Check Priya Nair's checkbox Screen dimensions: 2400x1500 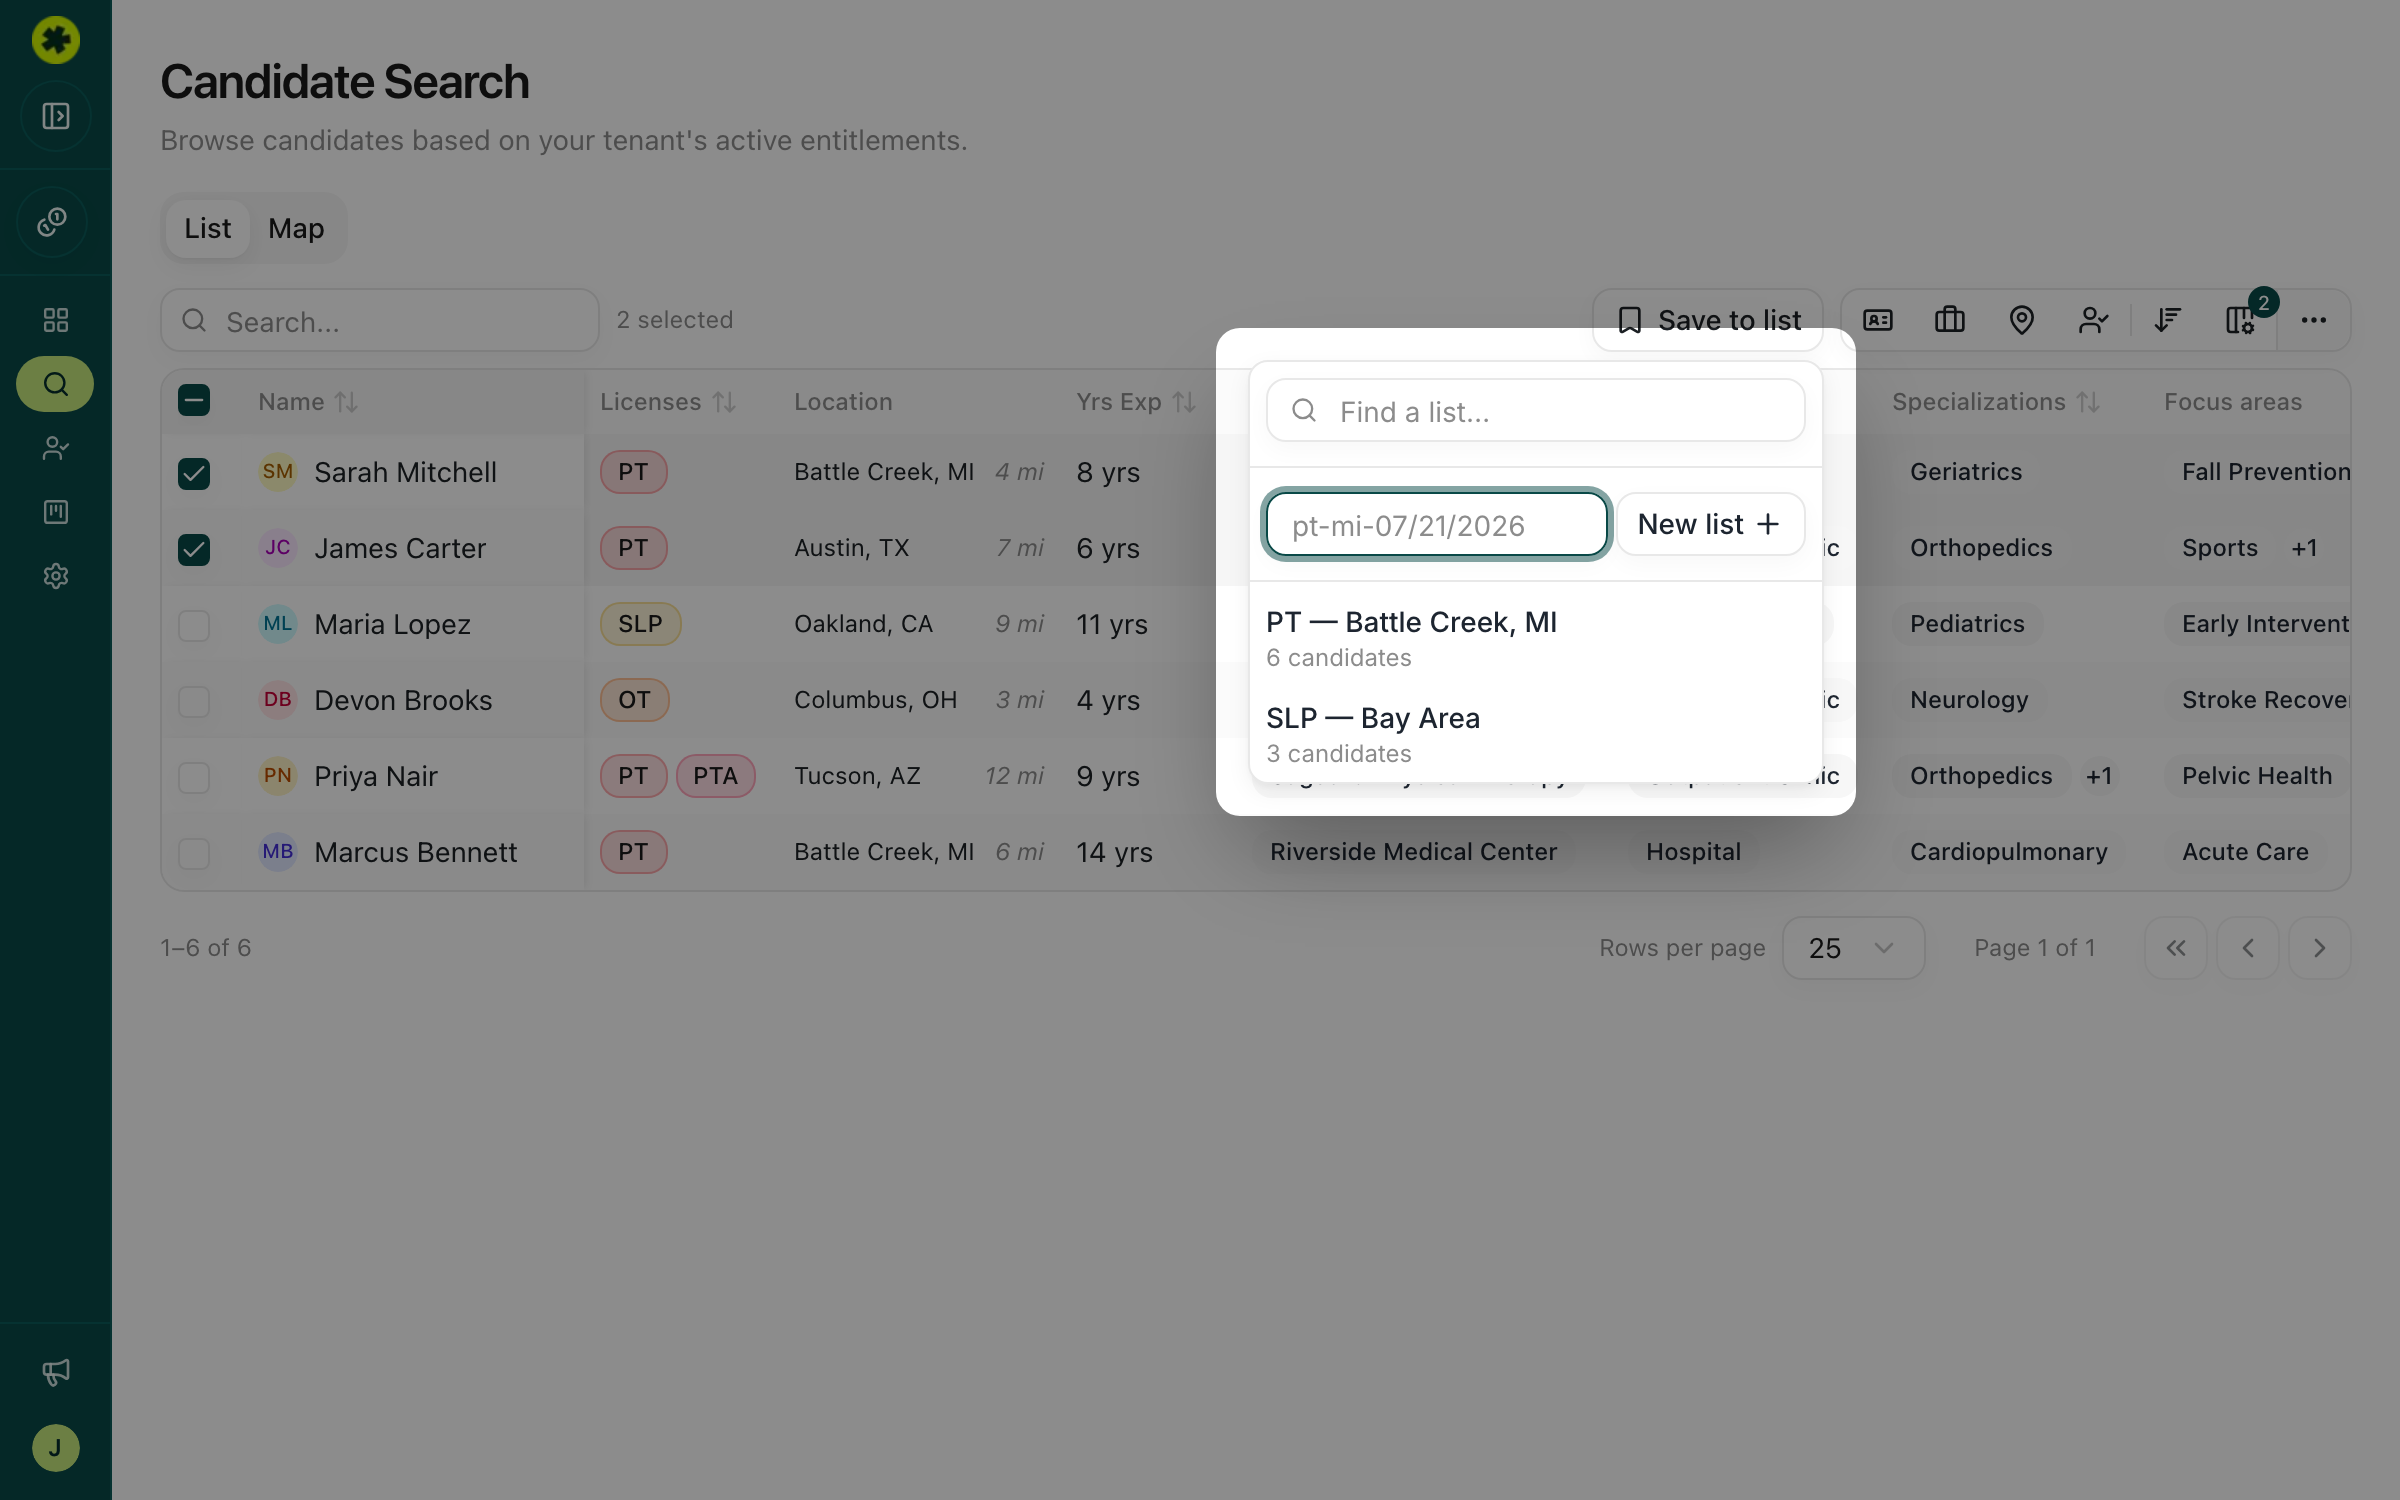tap(194, 777)
